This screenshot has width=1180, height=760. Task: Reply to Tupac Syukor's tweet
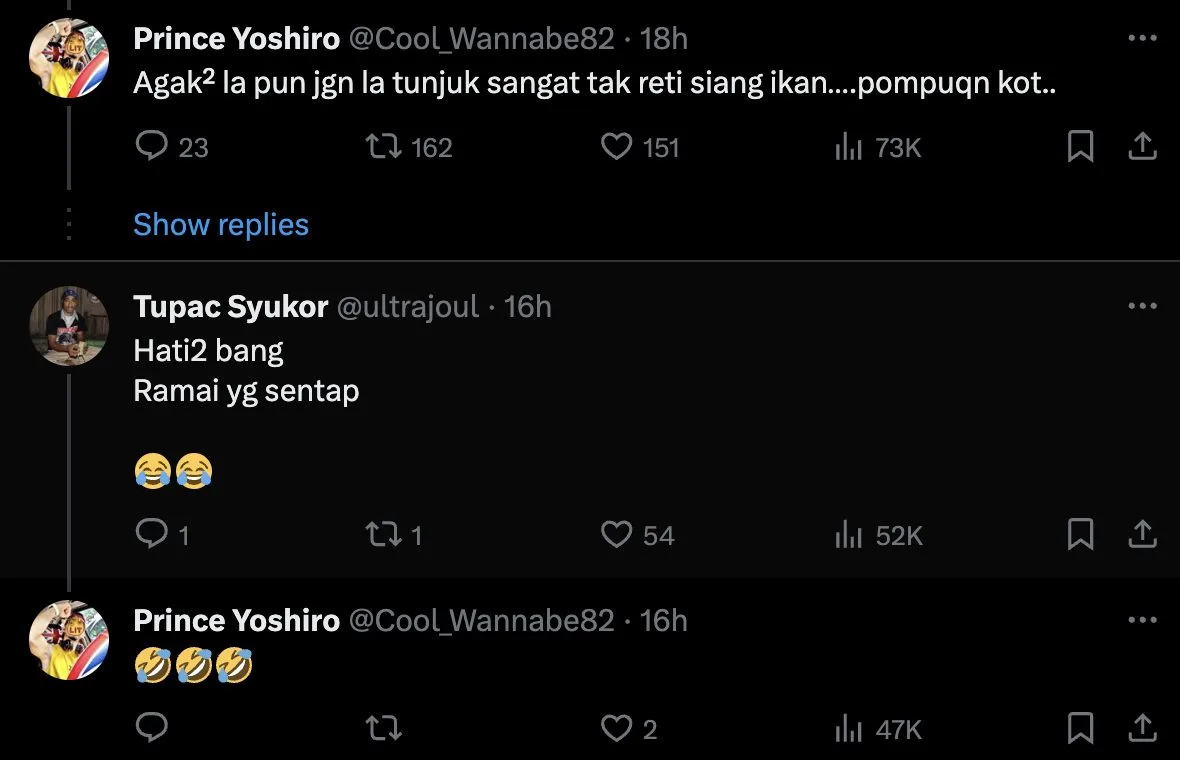(x=151, y=535)
